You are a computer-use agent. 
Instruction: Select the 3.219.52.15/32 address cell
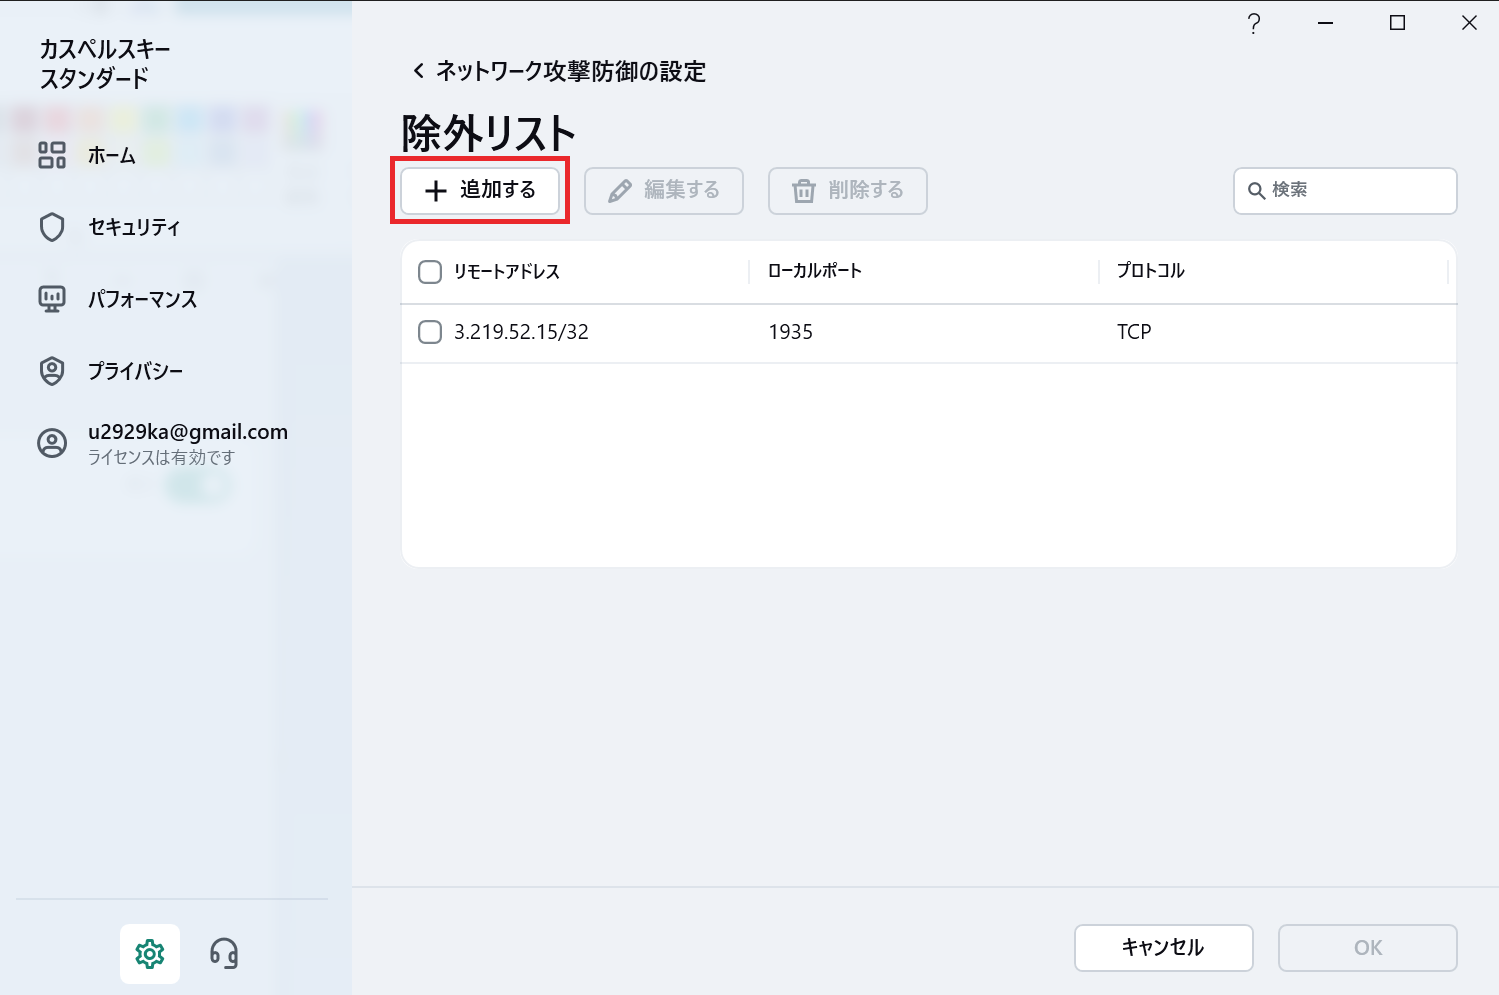[x=521, y=332]
